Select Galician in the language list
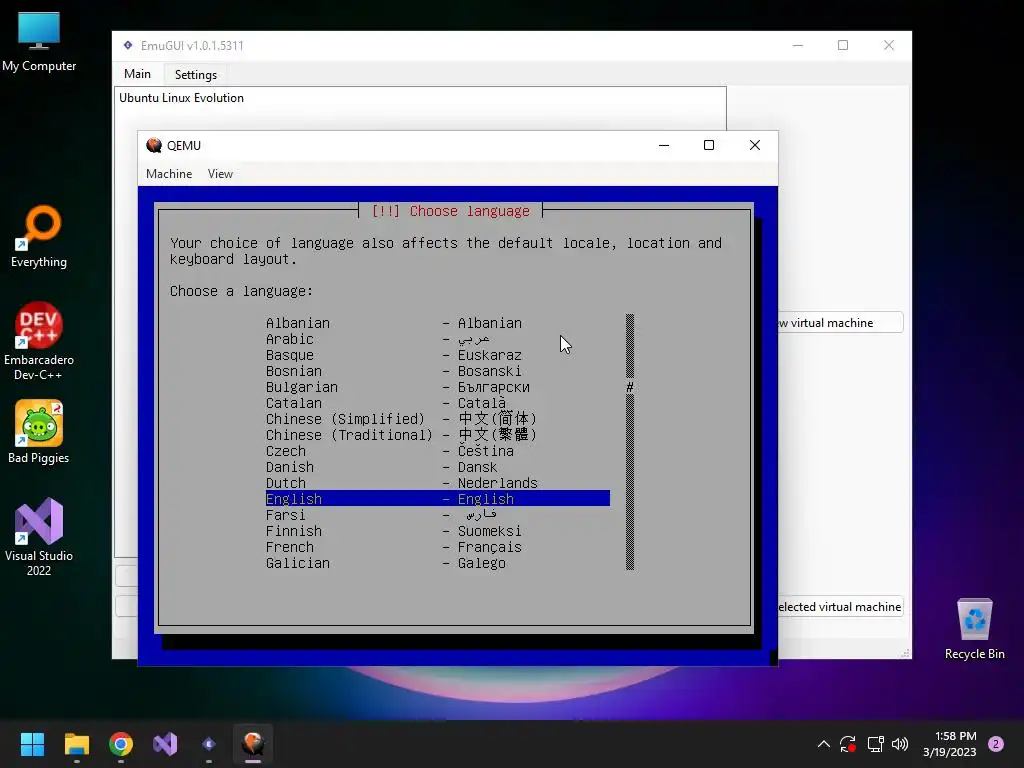This screenshot has width=1024, height=768. coord(438,563)
